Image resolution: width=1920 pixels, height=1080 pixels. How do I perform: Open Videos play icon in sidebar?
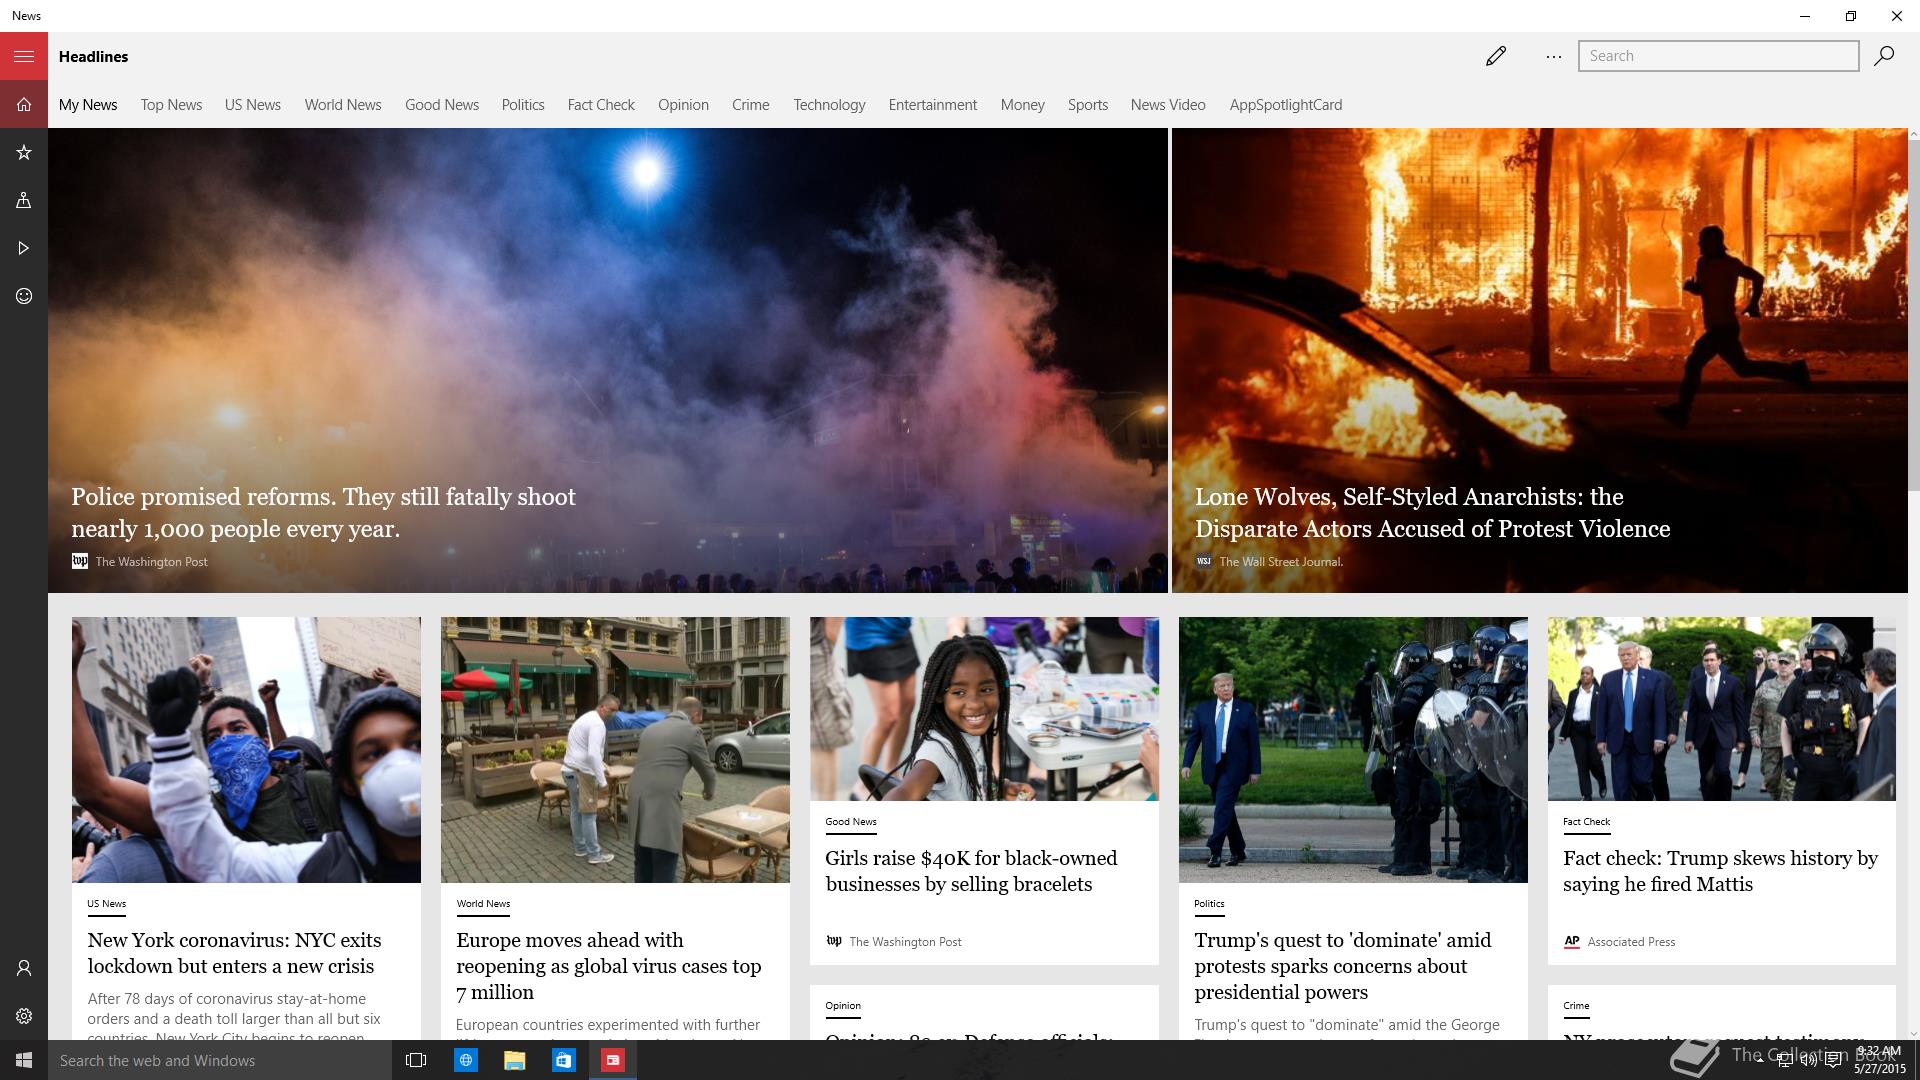tap(24, 248)
